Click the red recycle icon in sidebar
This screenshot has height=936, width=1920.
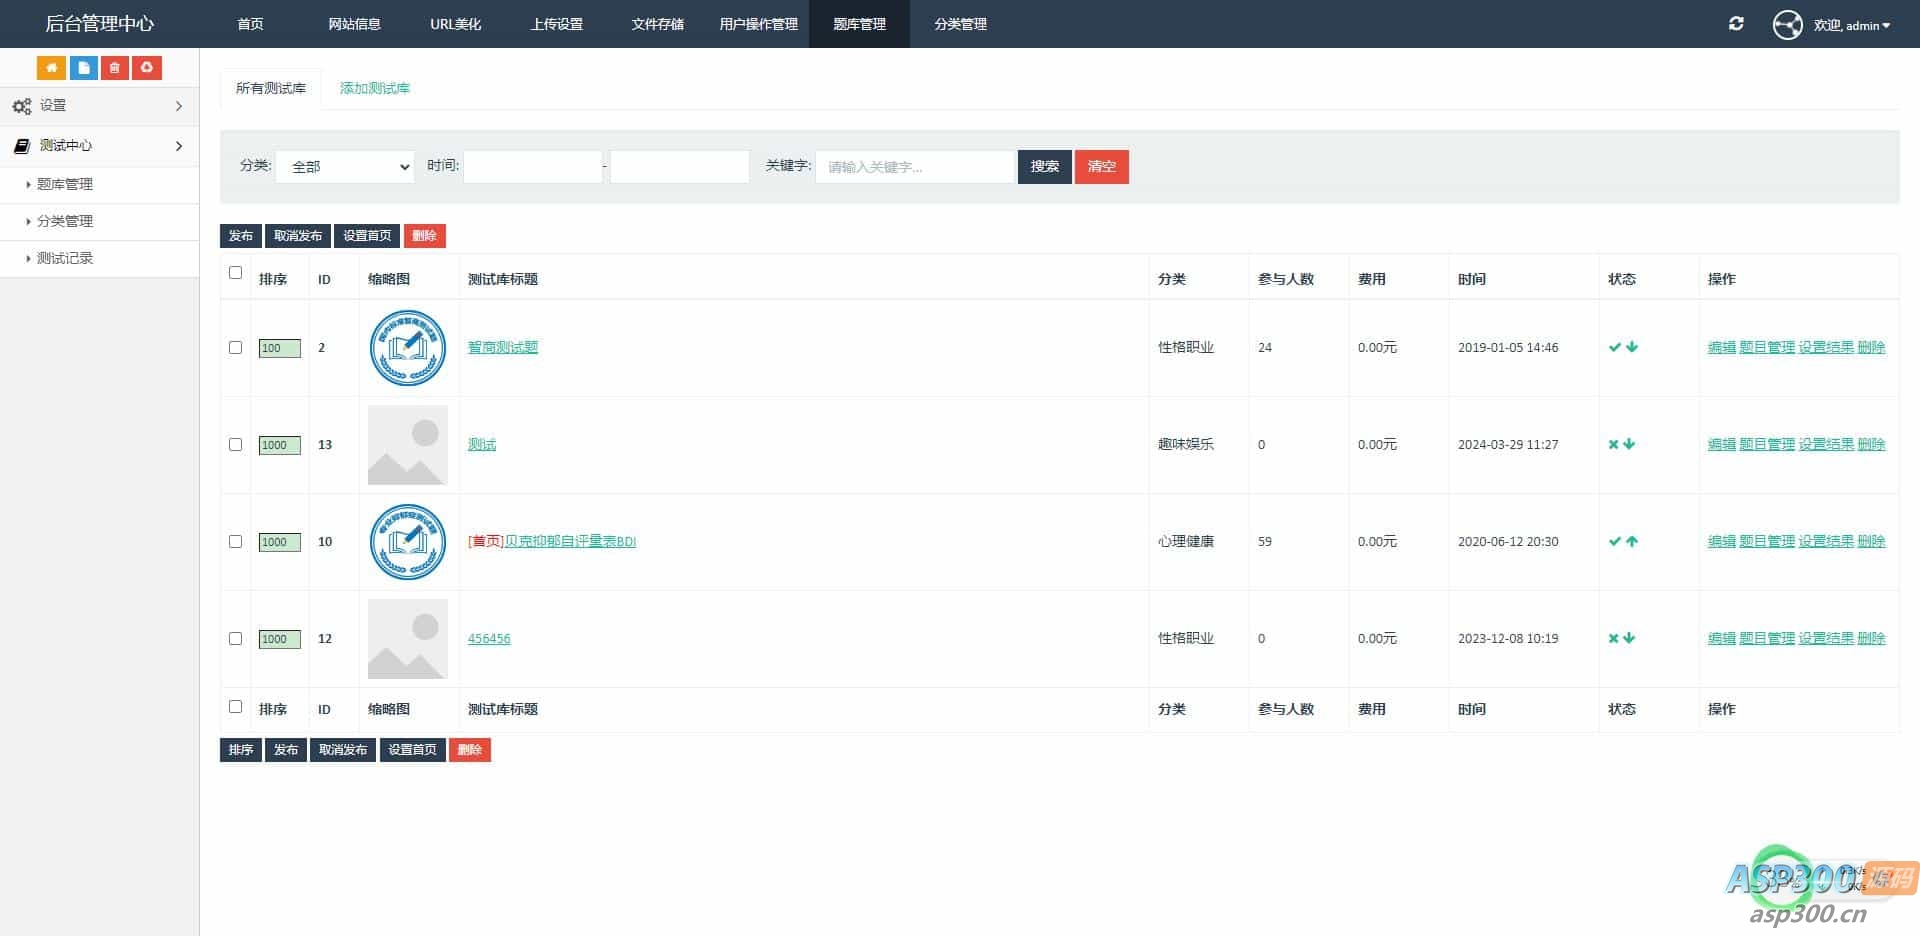coord(147,68)
